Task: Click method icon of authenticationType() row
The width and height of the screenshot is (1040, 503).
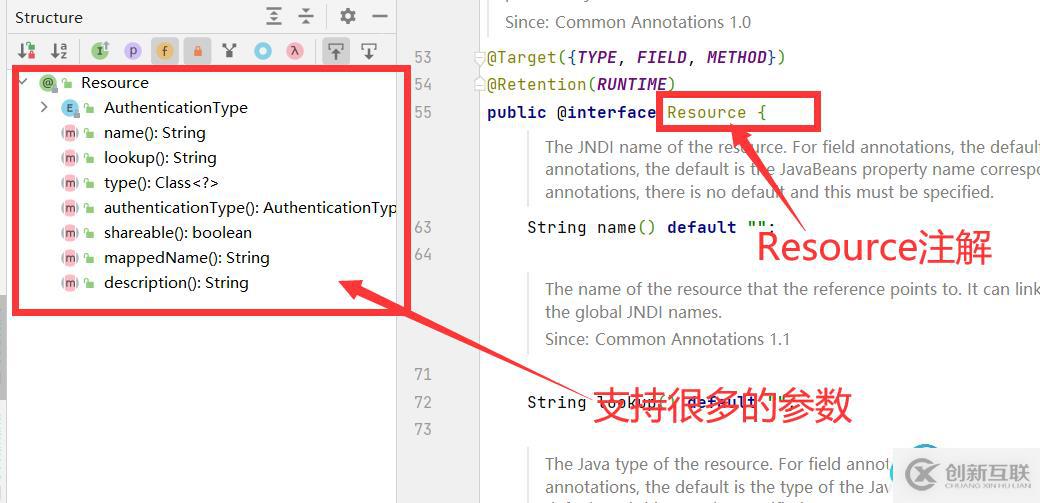Action: (70, 208)
